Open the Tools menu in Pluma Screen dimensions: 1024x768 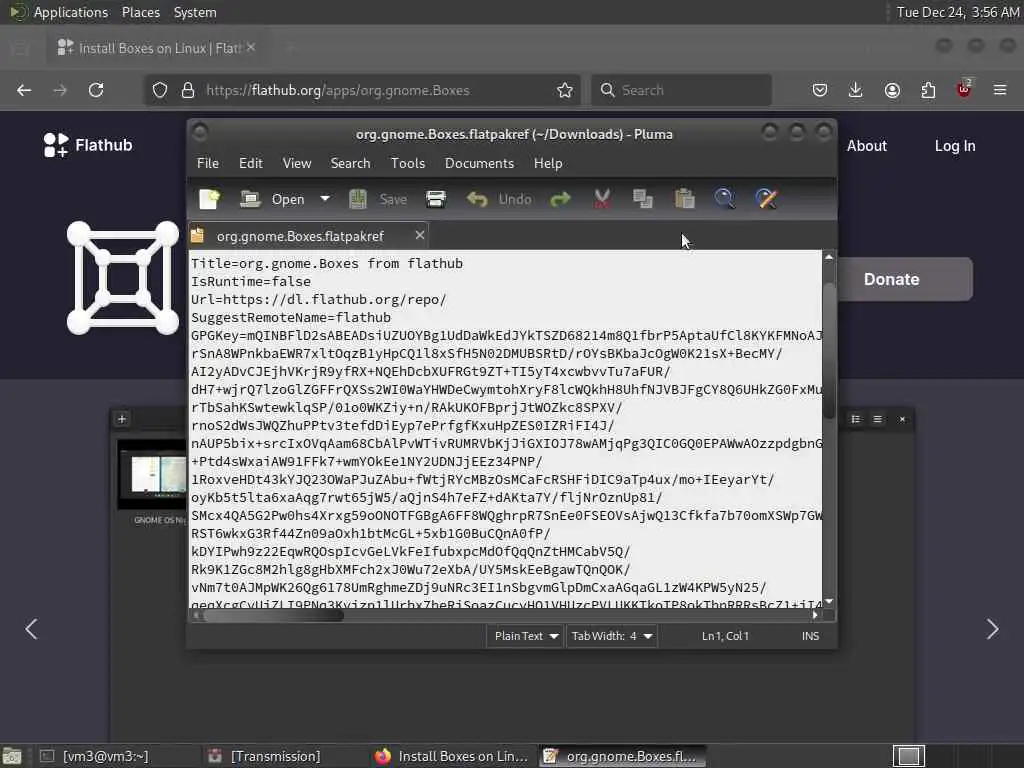click(408, 163)
